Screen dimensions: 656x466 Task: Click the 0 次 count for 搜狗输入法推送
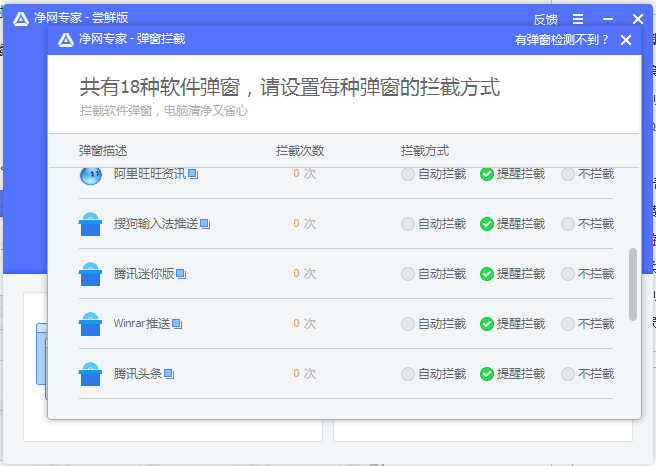click(x=305, y=224)
